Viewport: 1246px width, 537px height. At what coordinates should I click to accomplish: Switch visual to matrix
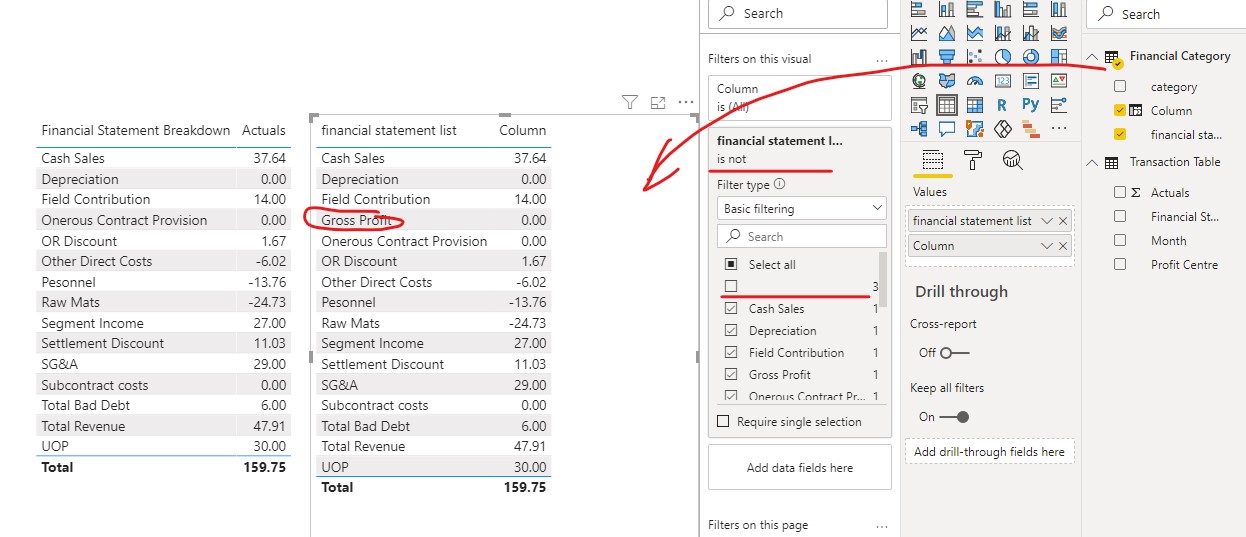tap(975, 105)
